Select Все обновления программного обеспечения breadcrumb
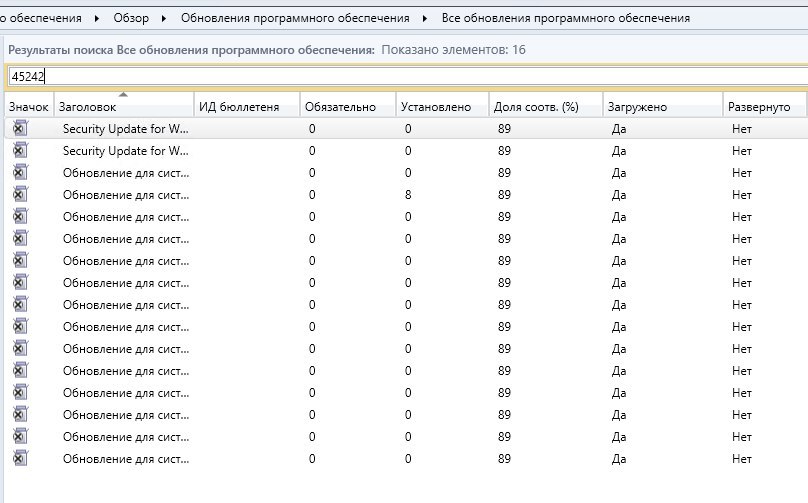The width and height of the screenshot is (808, 503). [x=565, y=18]
